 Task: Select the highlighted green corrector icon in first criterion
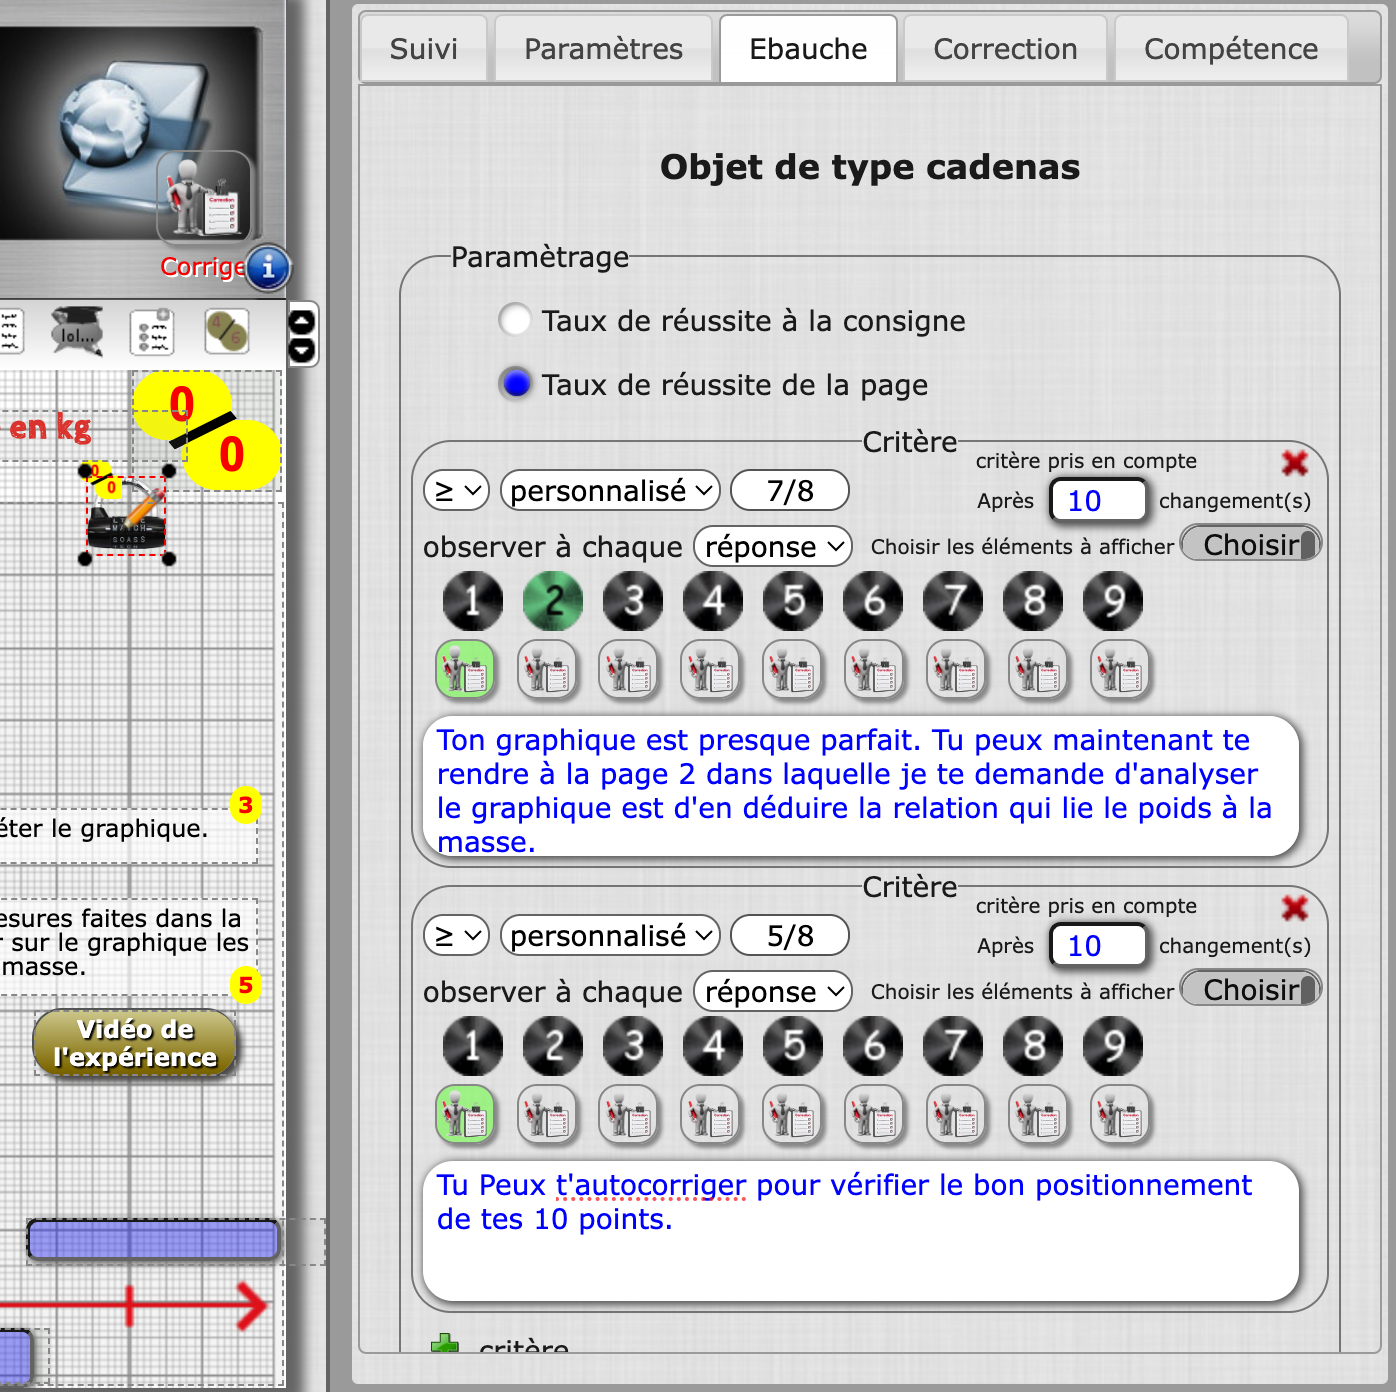(x=465, y=669)
